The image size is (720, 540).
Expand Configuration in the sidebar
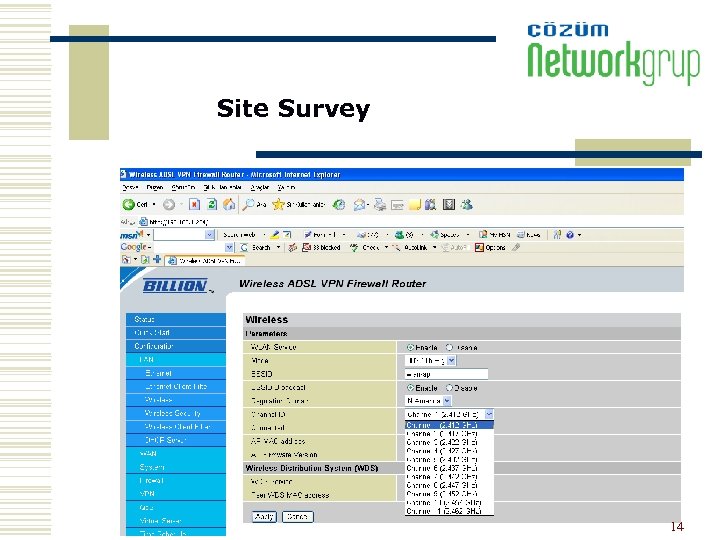[176, 346]
